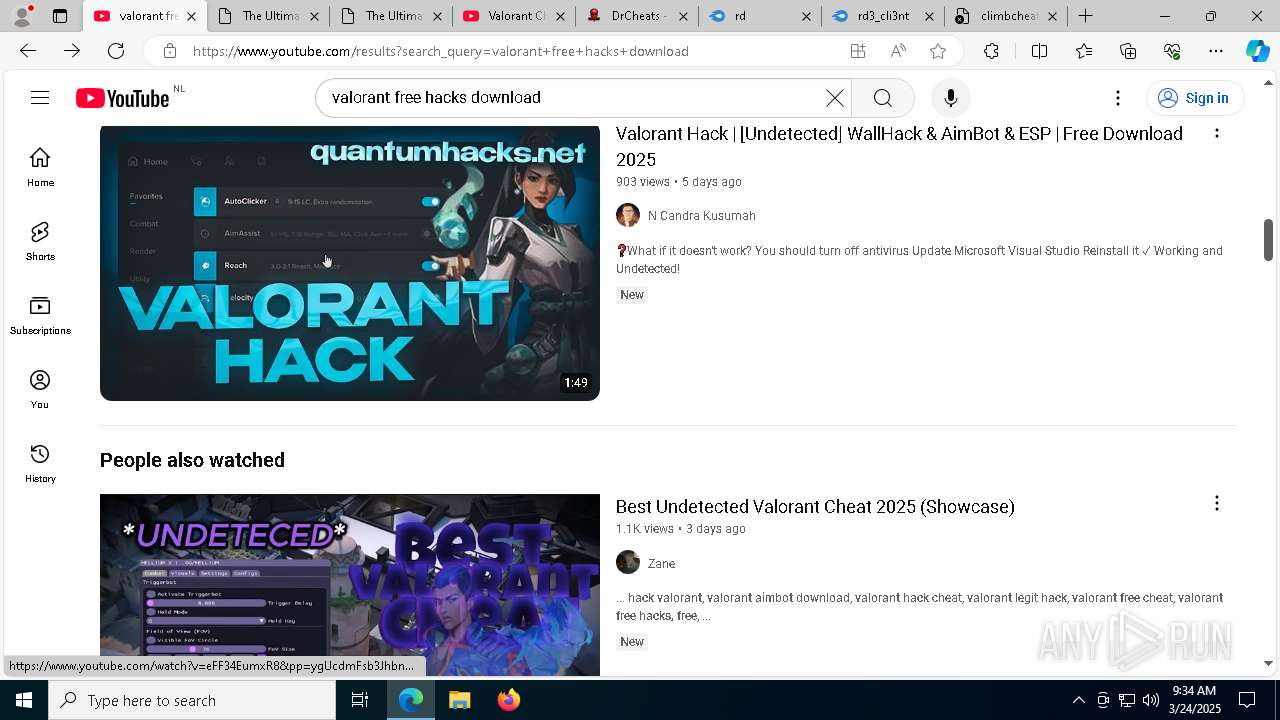Focus the Windows taskbar search box
This screenshot has height=720, width=1280.
pos(192,700)
